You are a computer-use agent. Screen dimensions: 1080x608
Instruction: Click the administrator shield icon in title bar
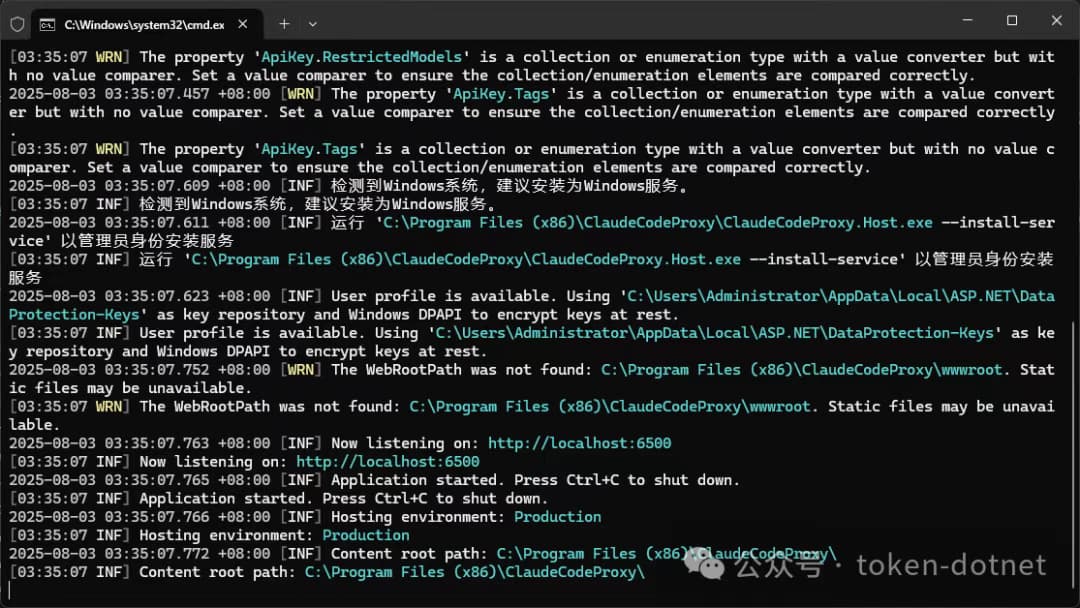pyautogui.click(x=17, y=24)
